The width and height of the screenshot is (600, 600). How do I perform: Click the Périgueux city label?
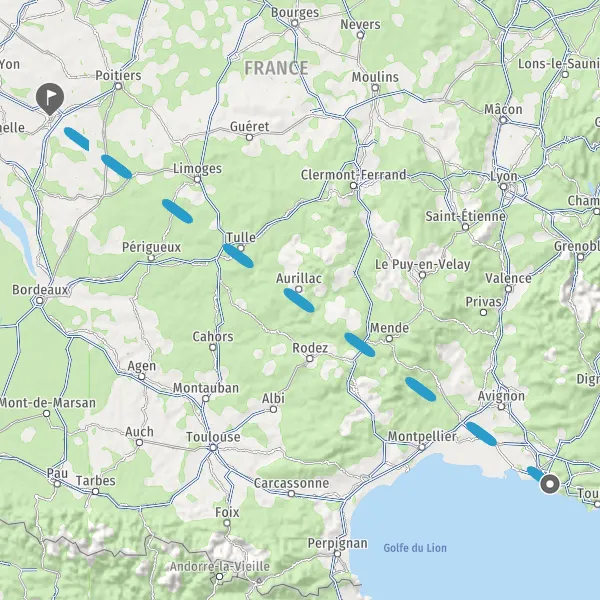coord(152,247)
